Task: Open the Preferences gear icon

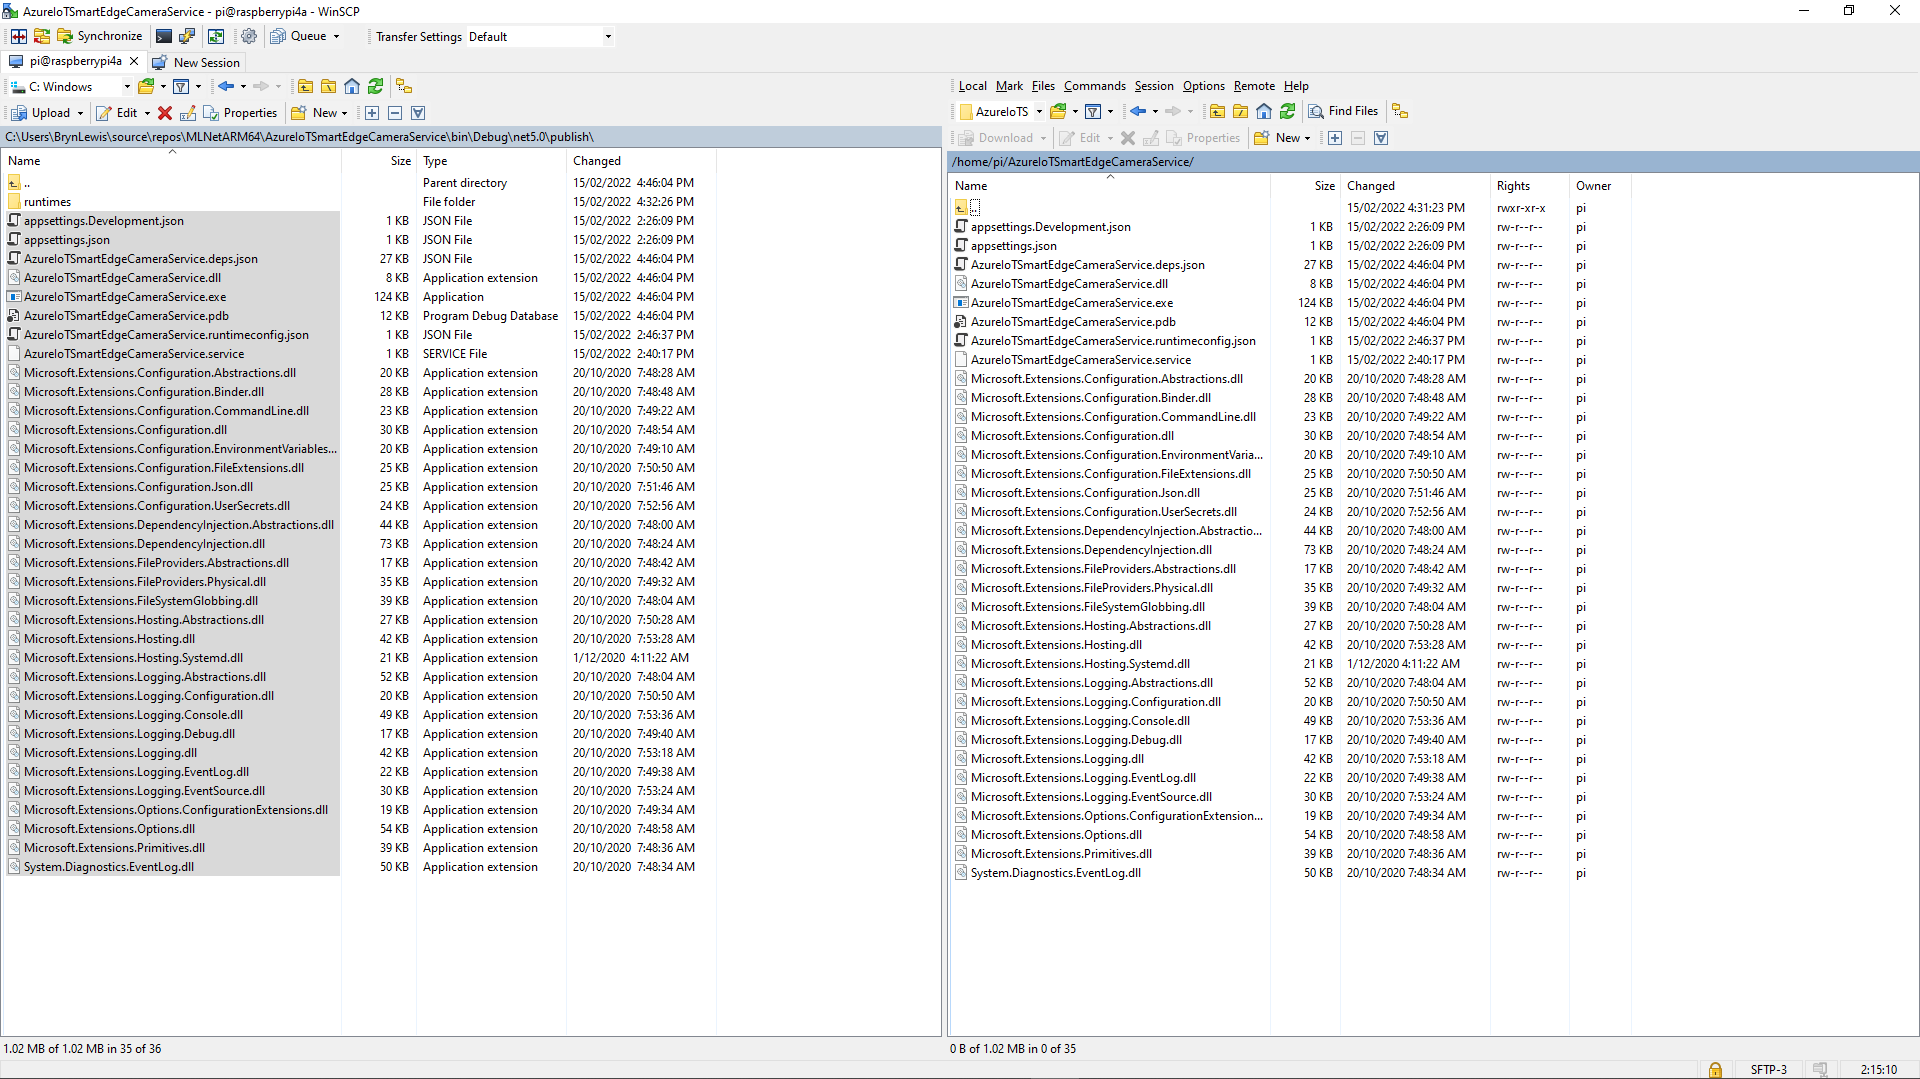Action: pyautogui.click(x=249, y=36)
